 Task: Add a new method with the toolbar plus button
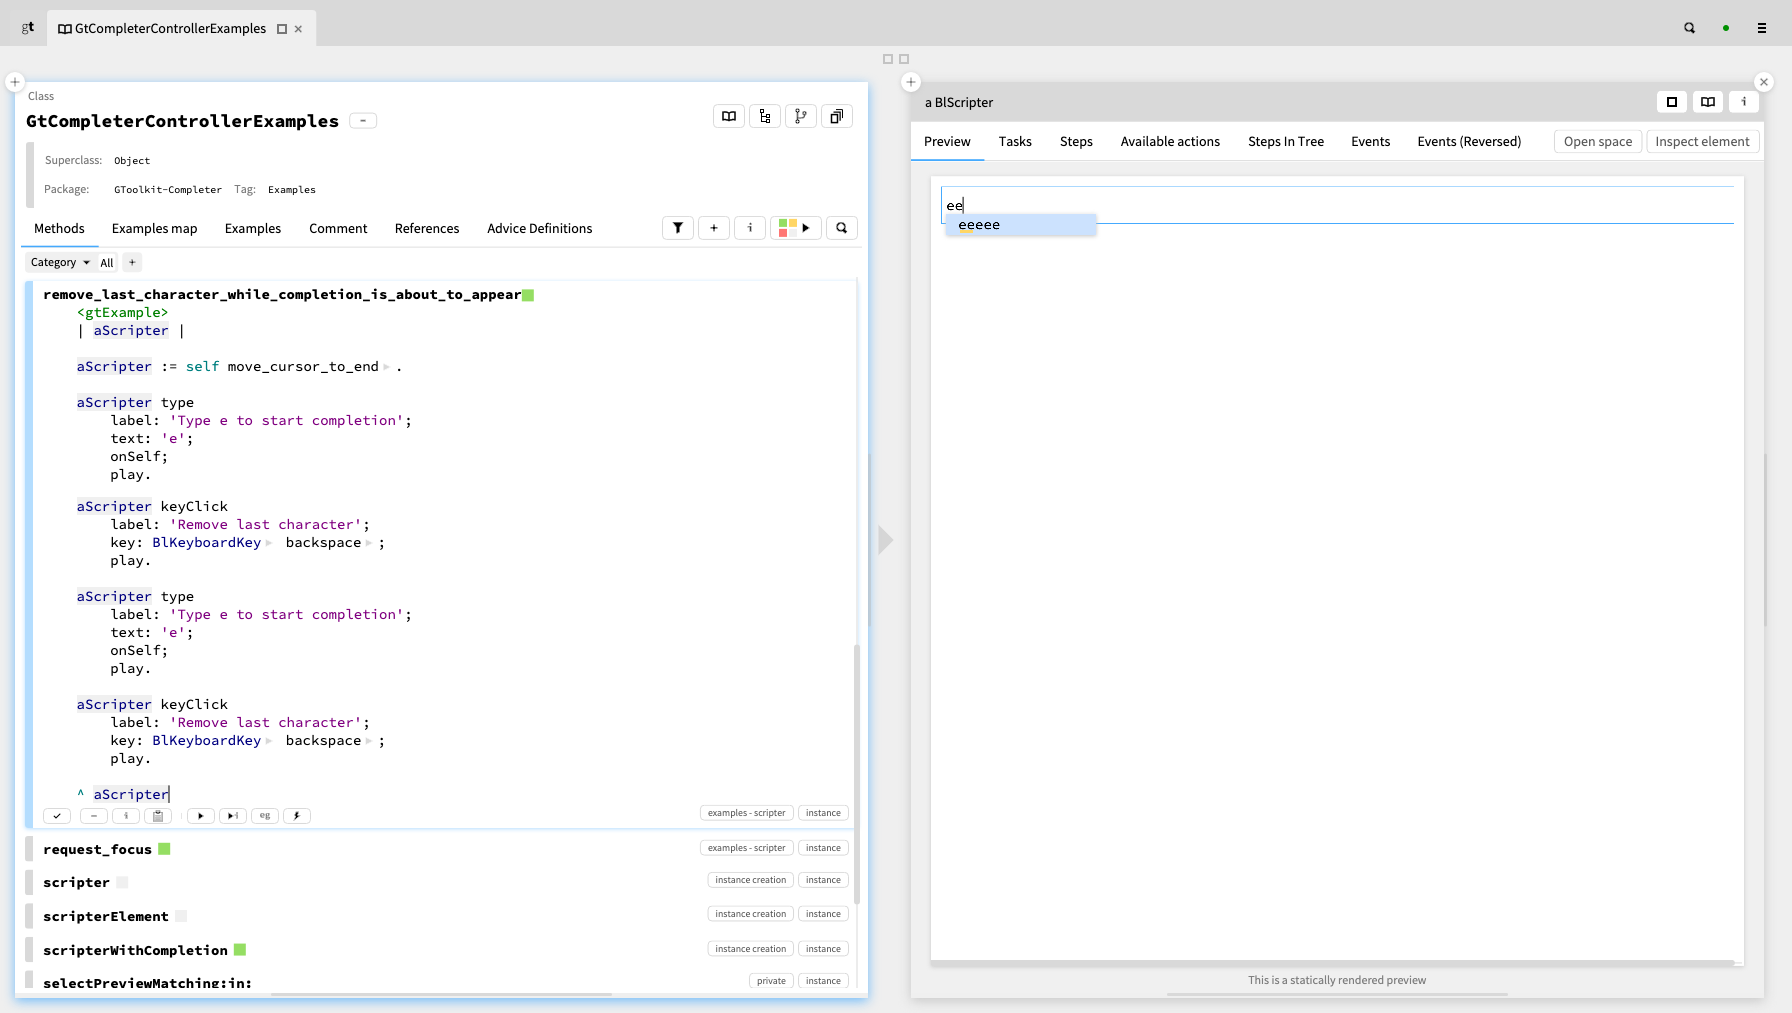click(714, 228)
